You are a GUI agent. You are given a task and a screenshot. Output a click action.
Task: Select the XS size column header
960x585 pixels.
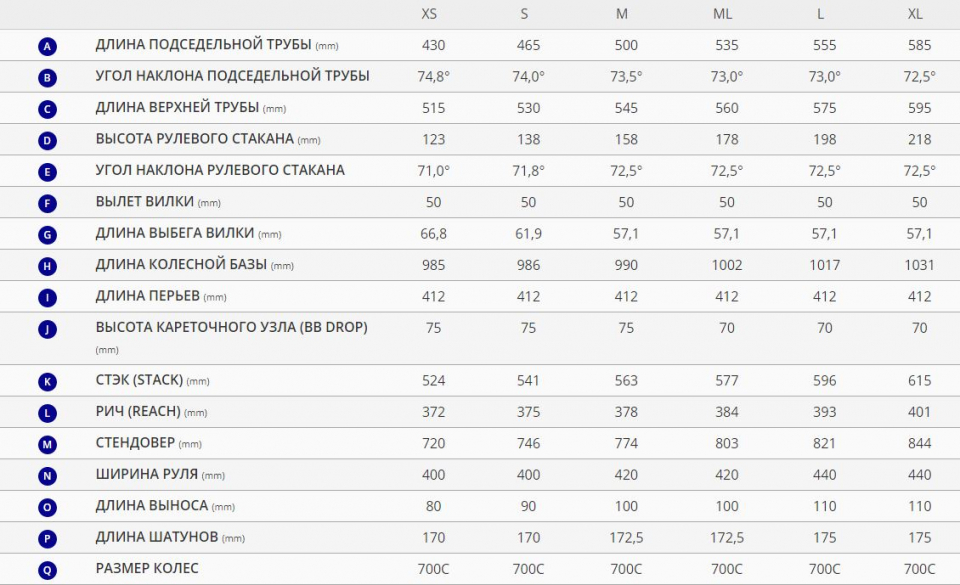(429, 14)
